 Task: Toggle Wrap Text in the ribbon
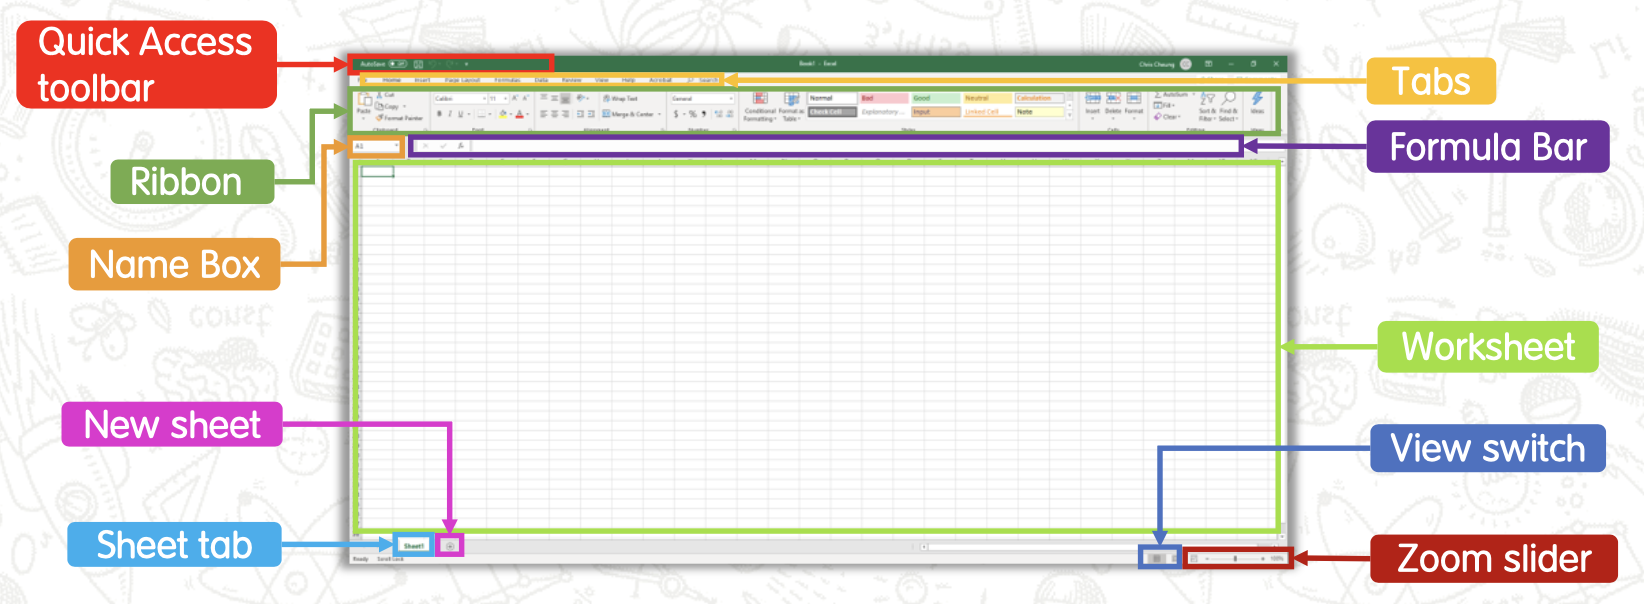point(620,99)
